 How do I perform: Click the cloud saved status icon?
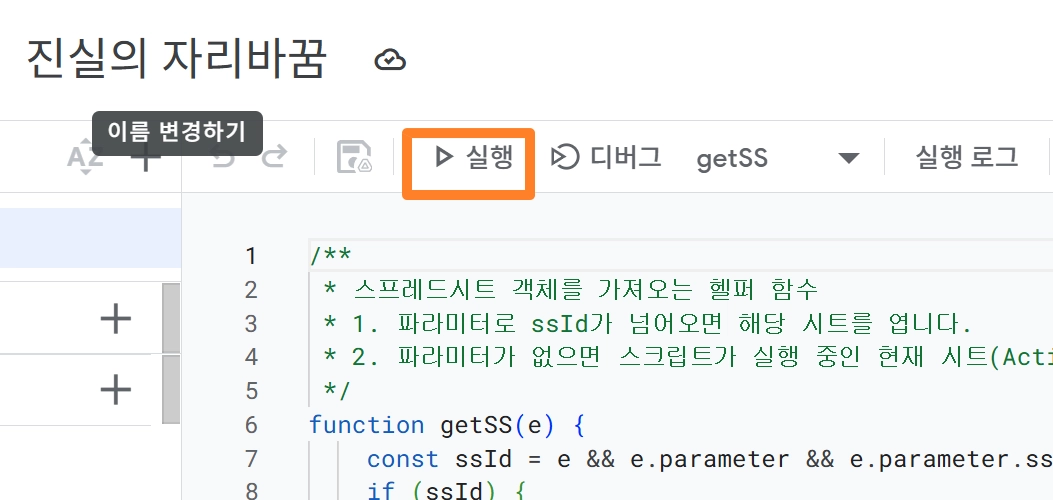click(390, 60)
